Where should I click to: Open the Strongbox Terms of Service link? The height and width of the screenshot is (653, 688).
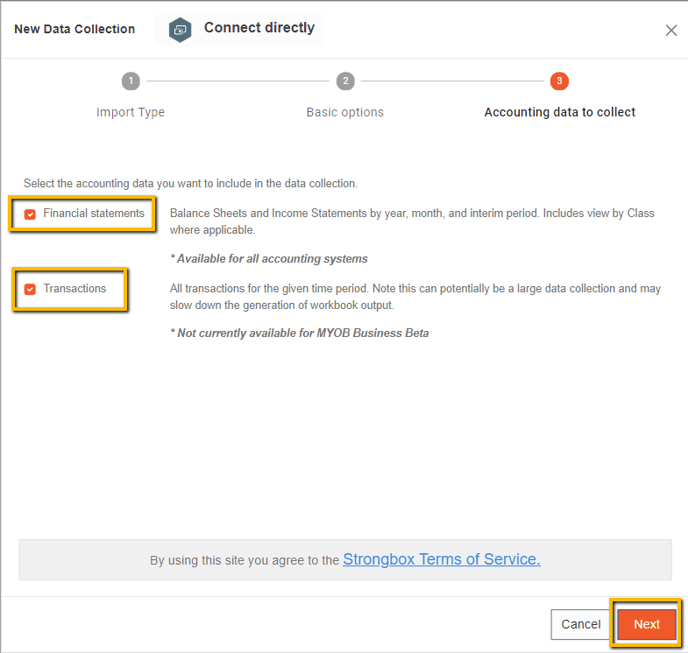(441, 560)
